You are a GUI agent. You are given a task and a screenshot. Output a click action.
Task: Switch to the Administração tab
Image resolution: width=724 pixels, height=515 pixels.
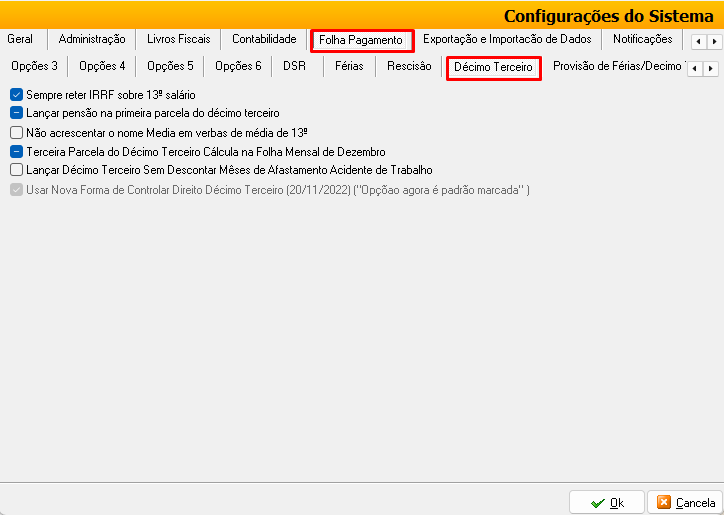[92, 40]
